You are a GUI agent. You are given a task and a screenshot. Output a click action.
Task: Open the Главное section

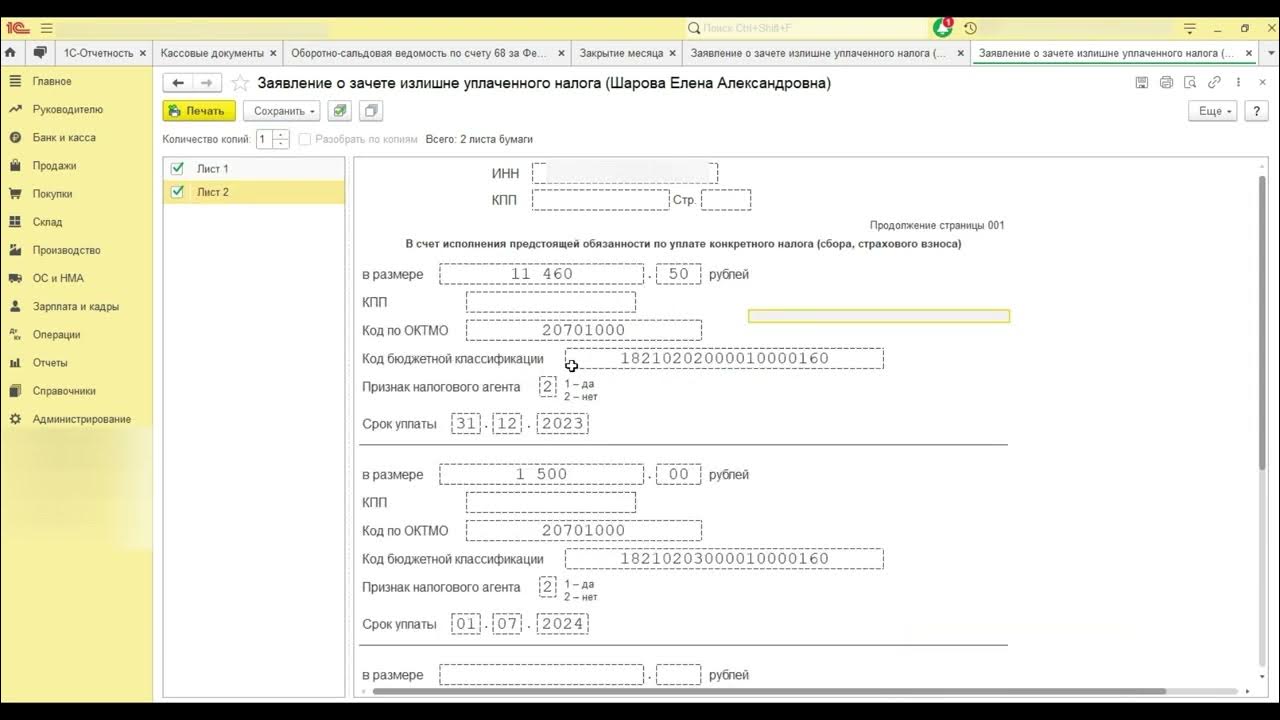52,81
